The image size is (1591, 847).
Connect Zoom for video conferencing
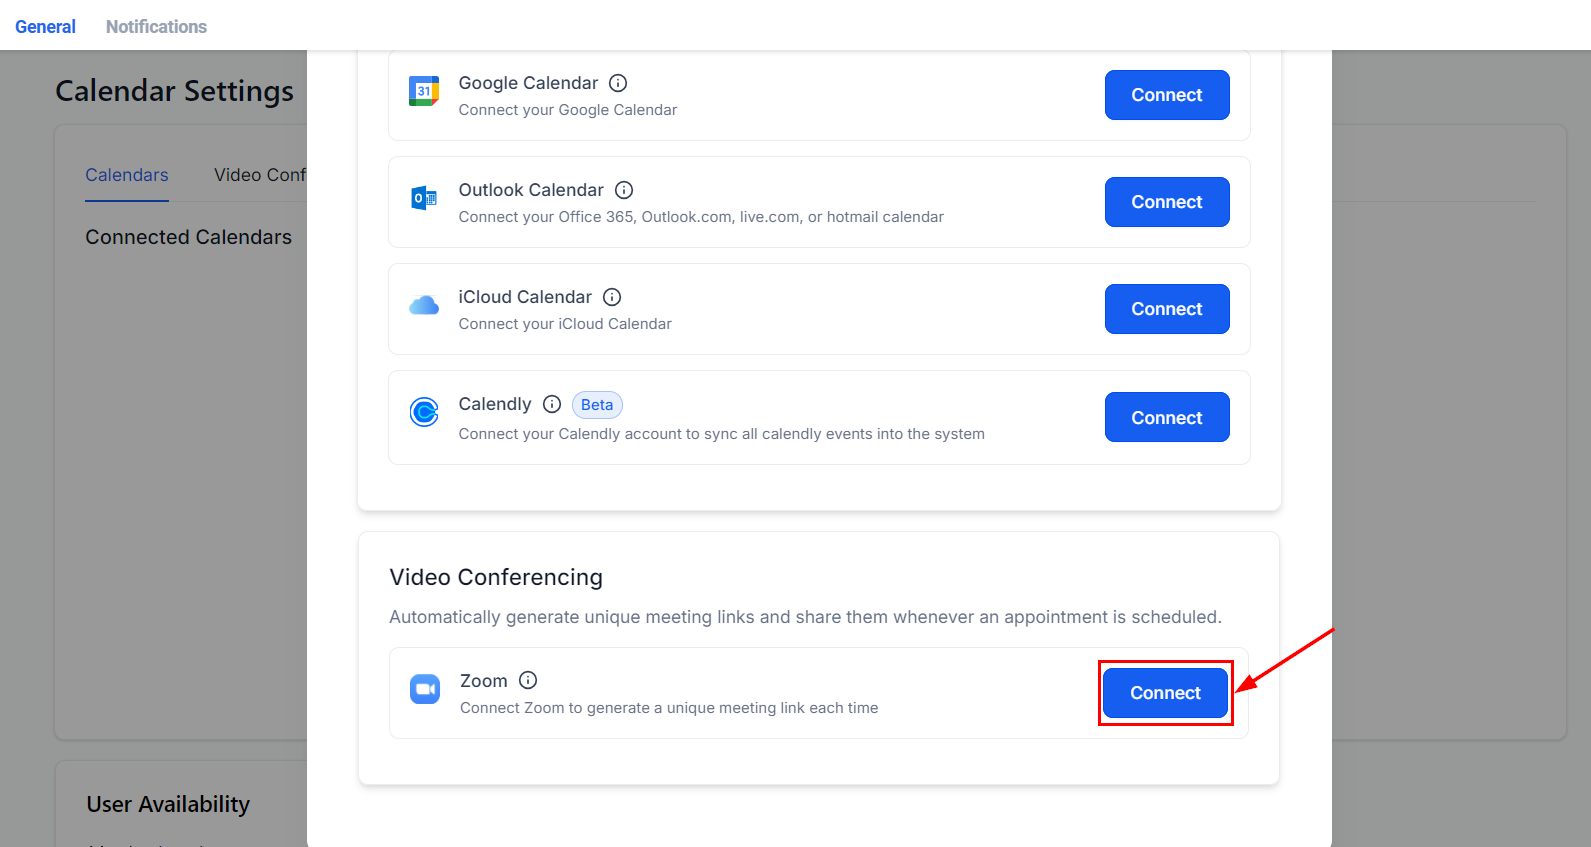1165,693
